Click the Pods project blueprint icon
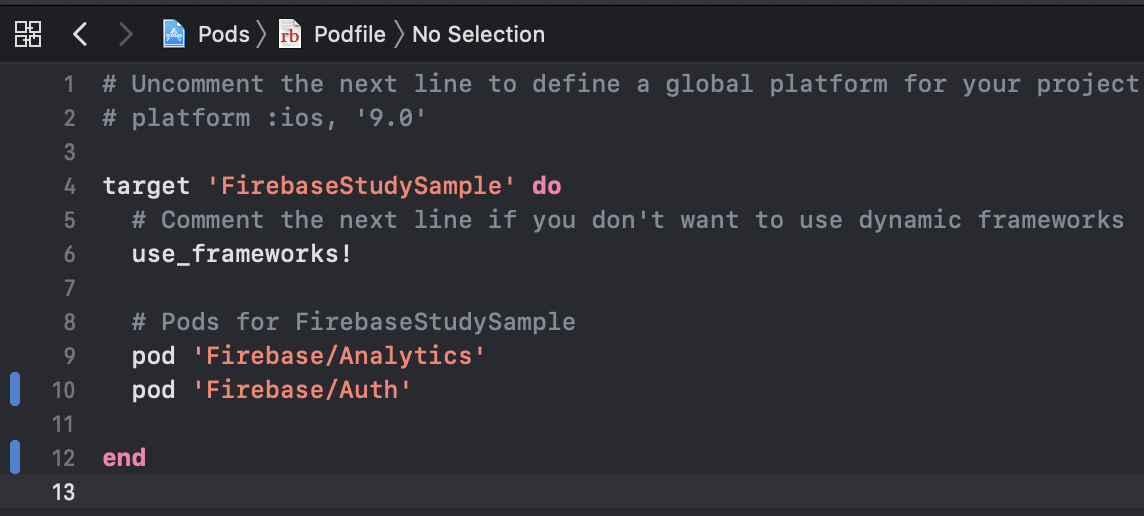1144x516 pixels. [174, 34]
